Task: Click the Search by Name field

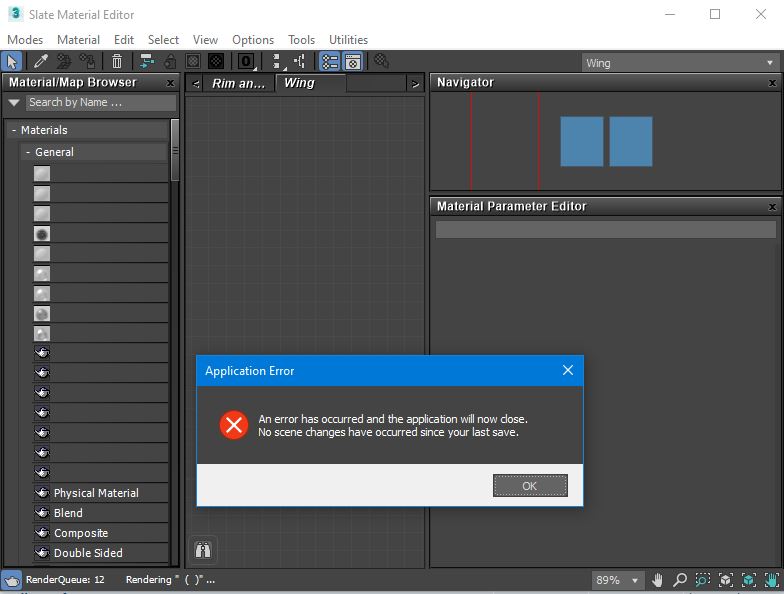Action: click(100, 102)
